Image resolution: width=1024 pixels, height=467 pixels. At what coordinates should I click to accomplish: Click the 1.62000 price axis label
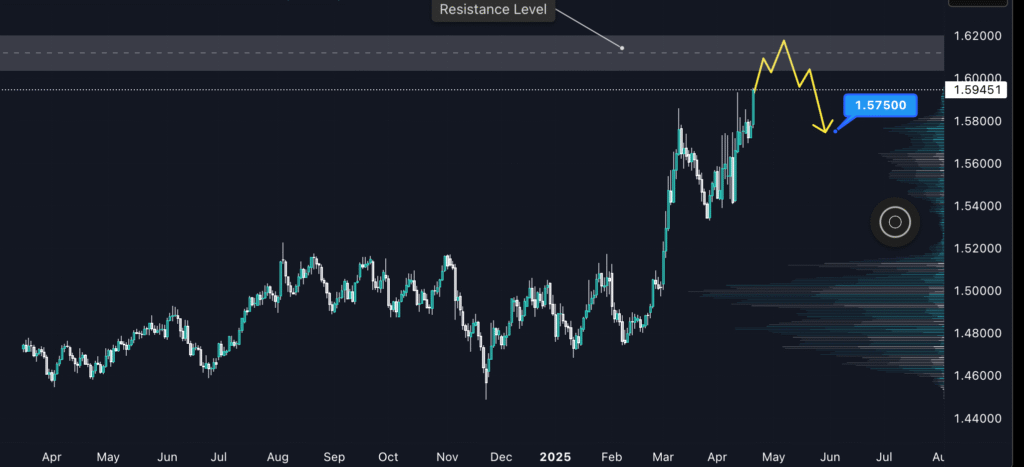tap(977, 36)
